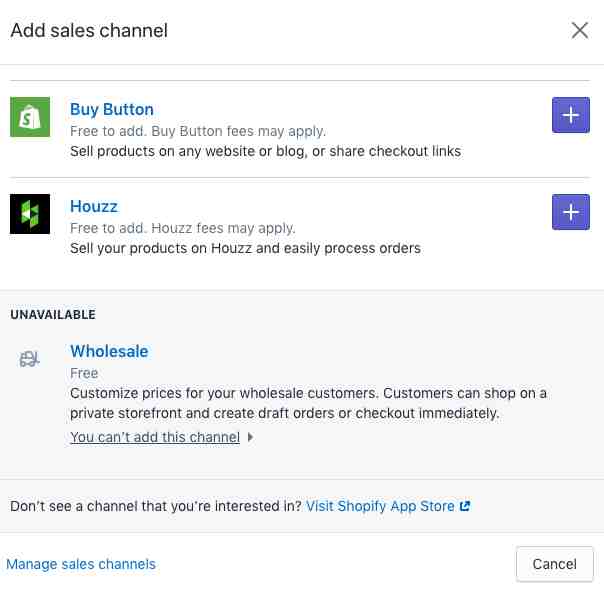Viewport: 604px width, 590px height.
Task: Add the Houzz channel with plus button
Action: (570, 212)
